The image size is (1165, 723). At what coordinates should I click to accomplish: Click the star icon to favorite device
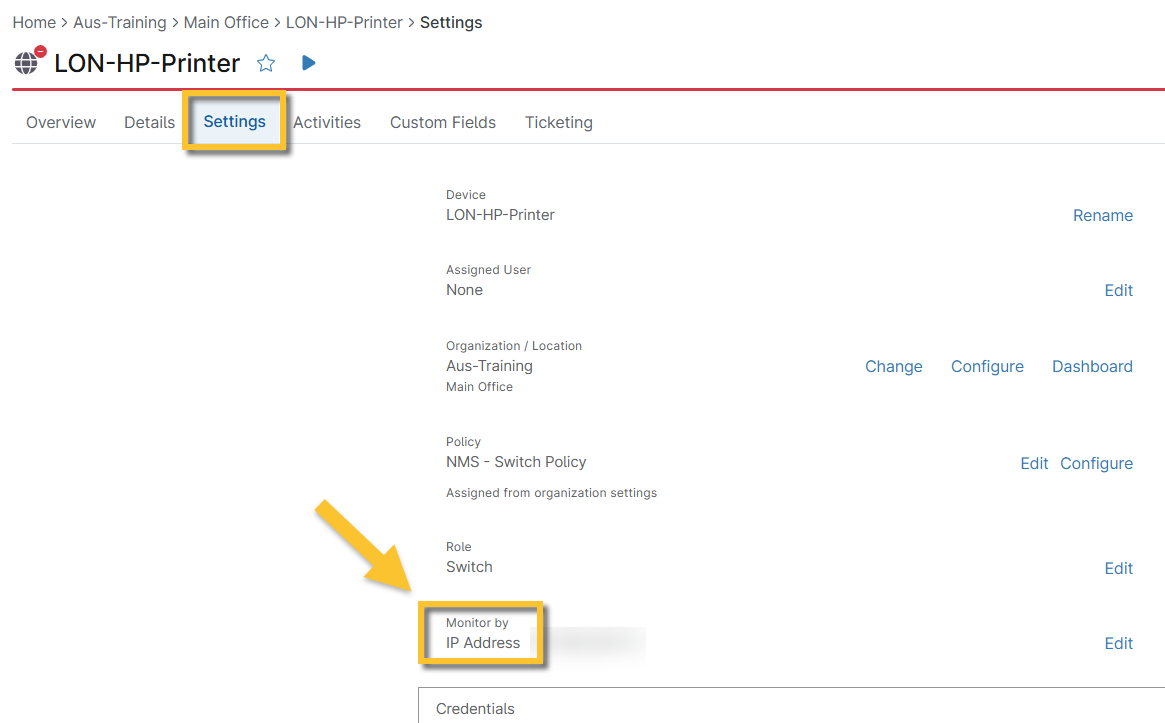coord(266,63)
